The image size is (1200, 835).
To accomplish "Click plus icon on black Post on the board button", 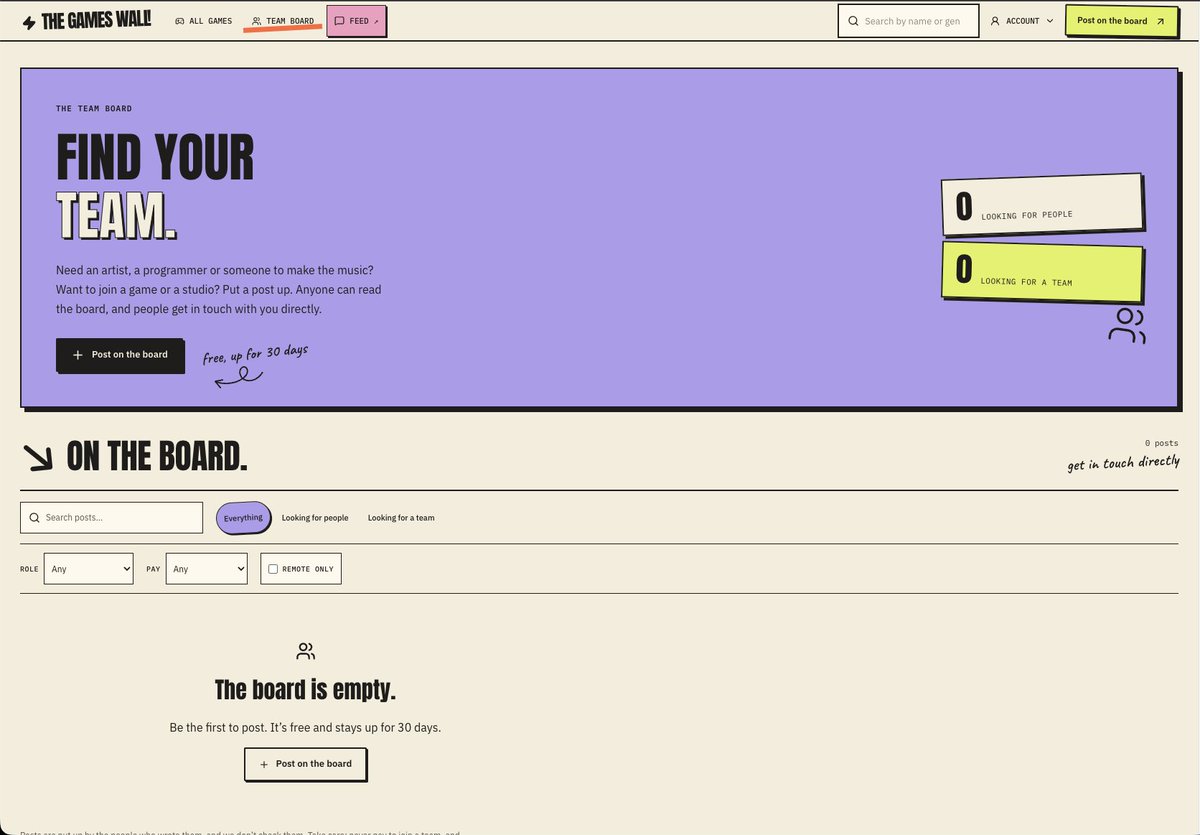I will [78, 355].
